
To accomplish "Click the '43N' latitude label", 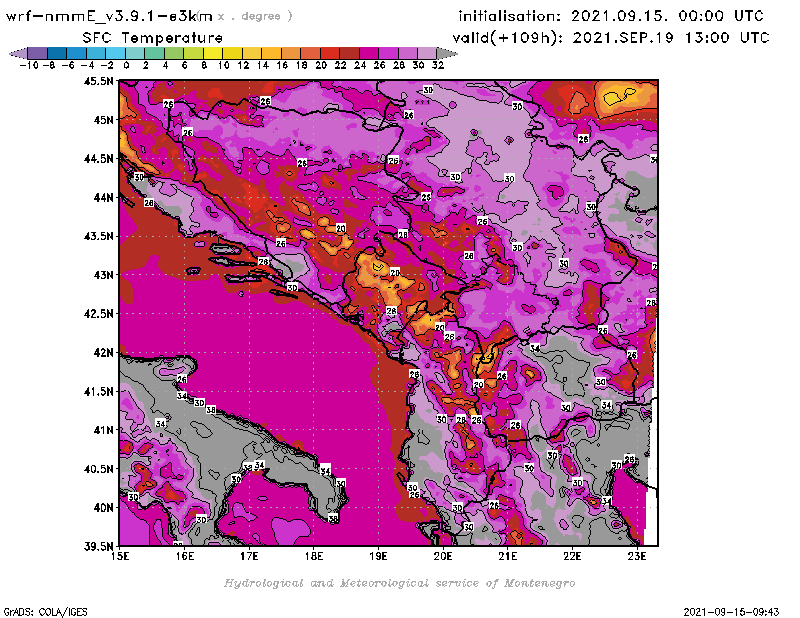I will pos(103,275).
